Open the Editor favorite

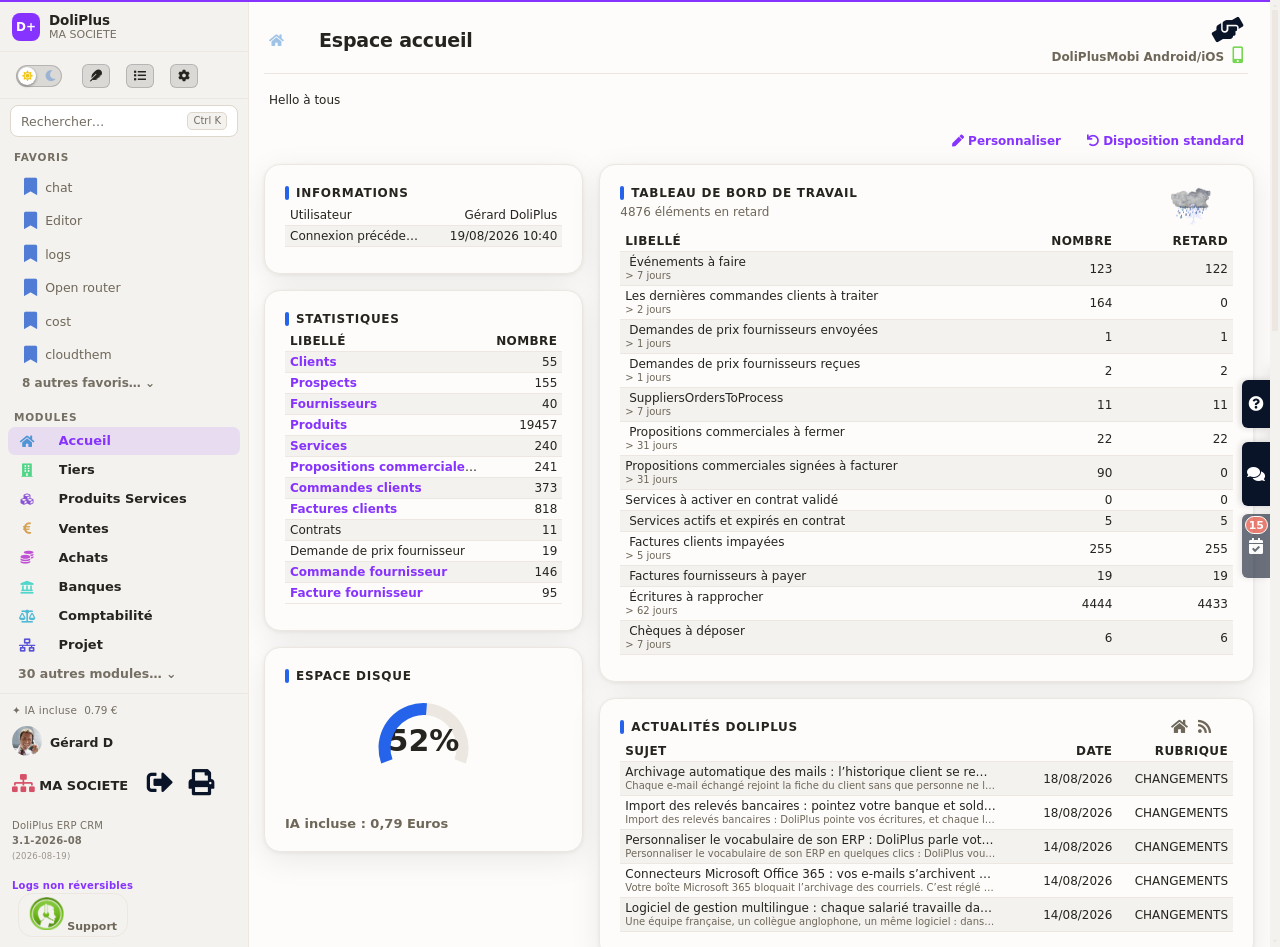[63, 220]
